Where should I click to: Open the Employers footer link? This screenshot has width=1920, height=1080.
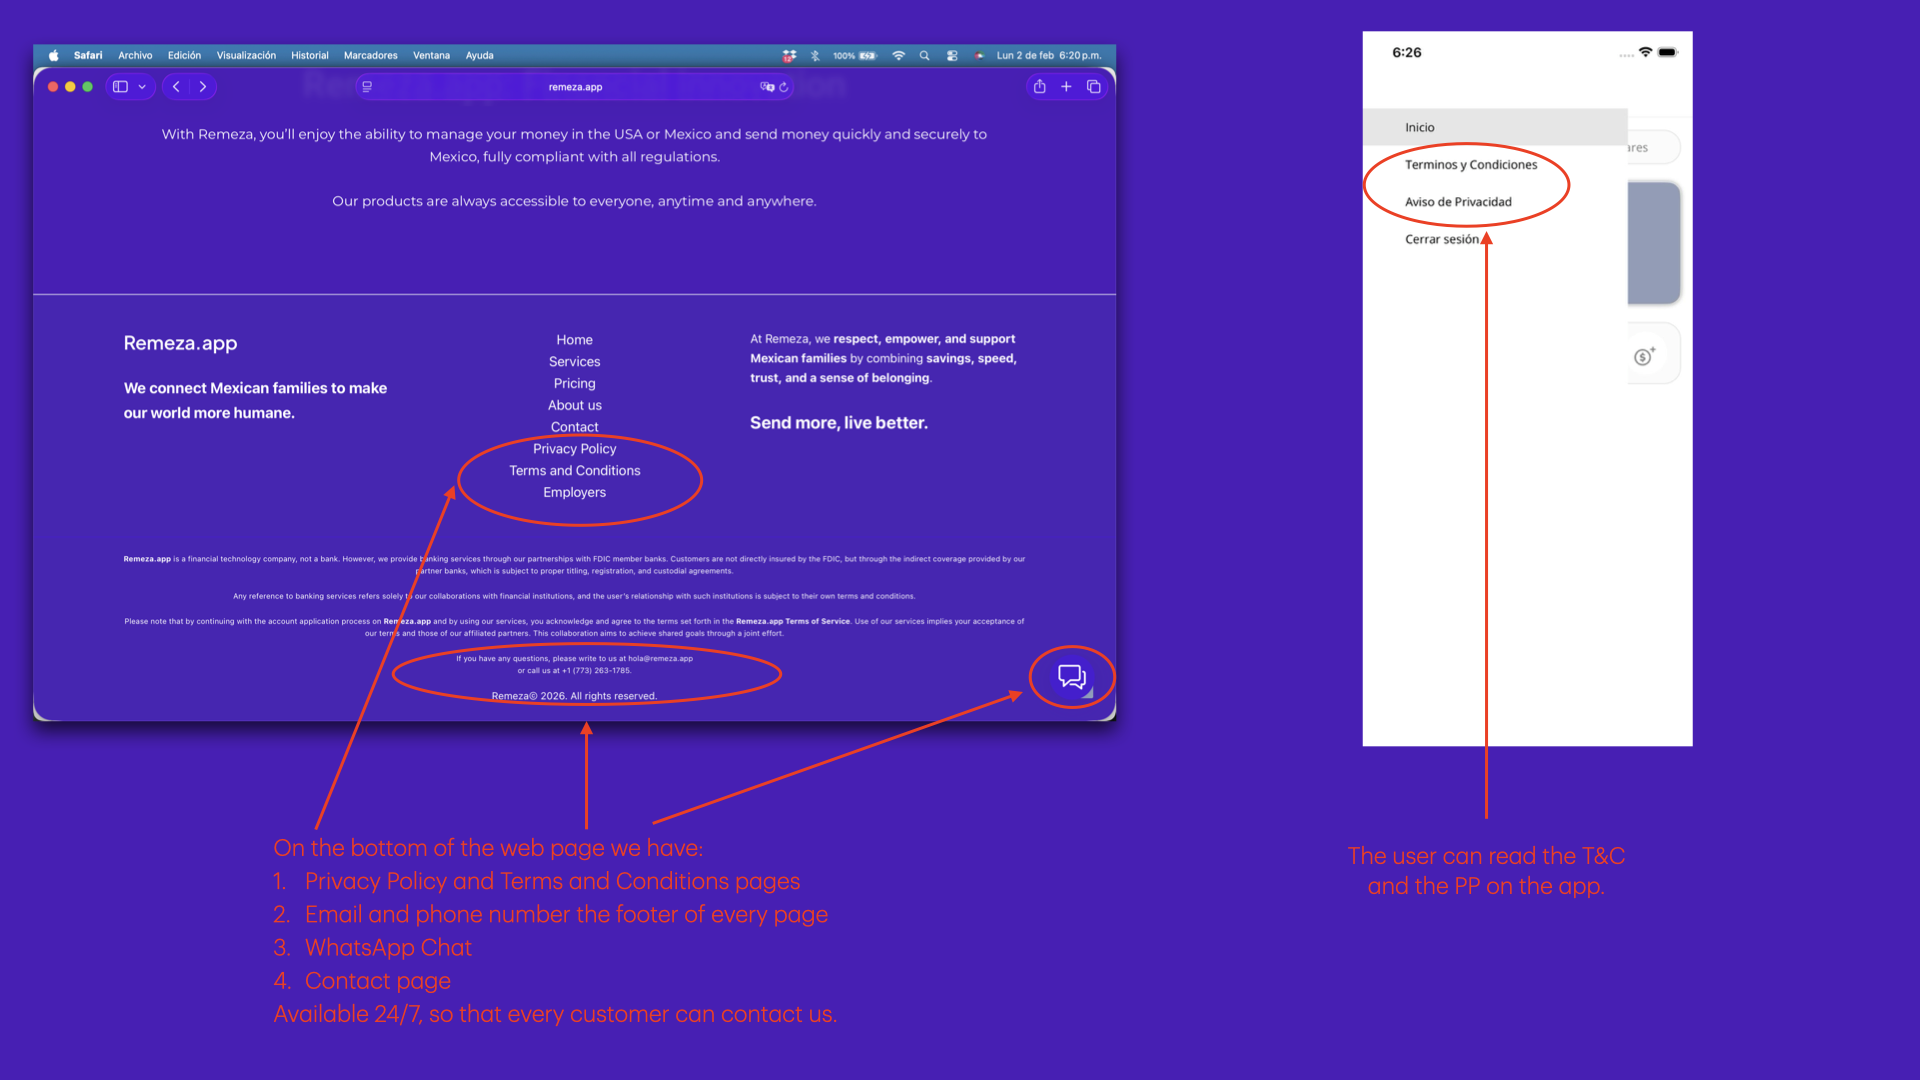coord(574,493)
